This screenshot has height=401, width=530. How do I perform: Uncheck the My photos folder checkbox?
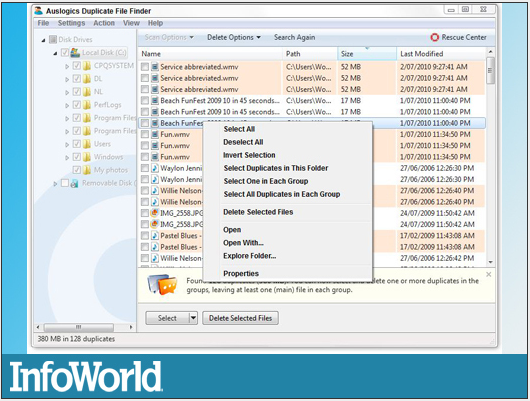(x=77, y=170)
